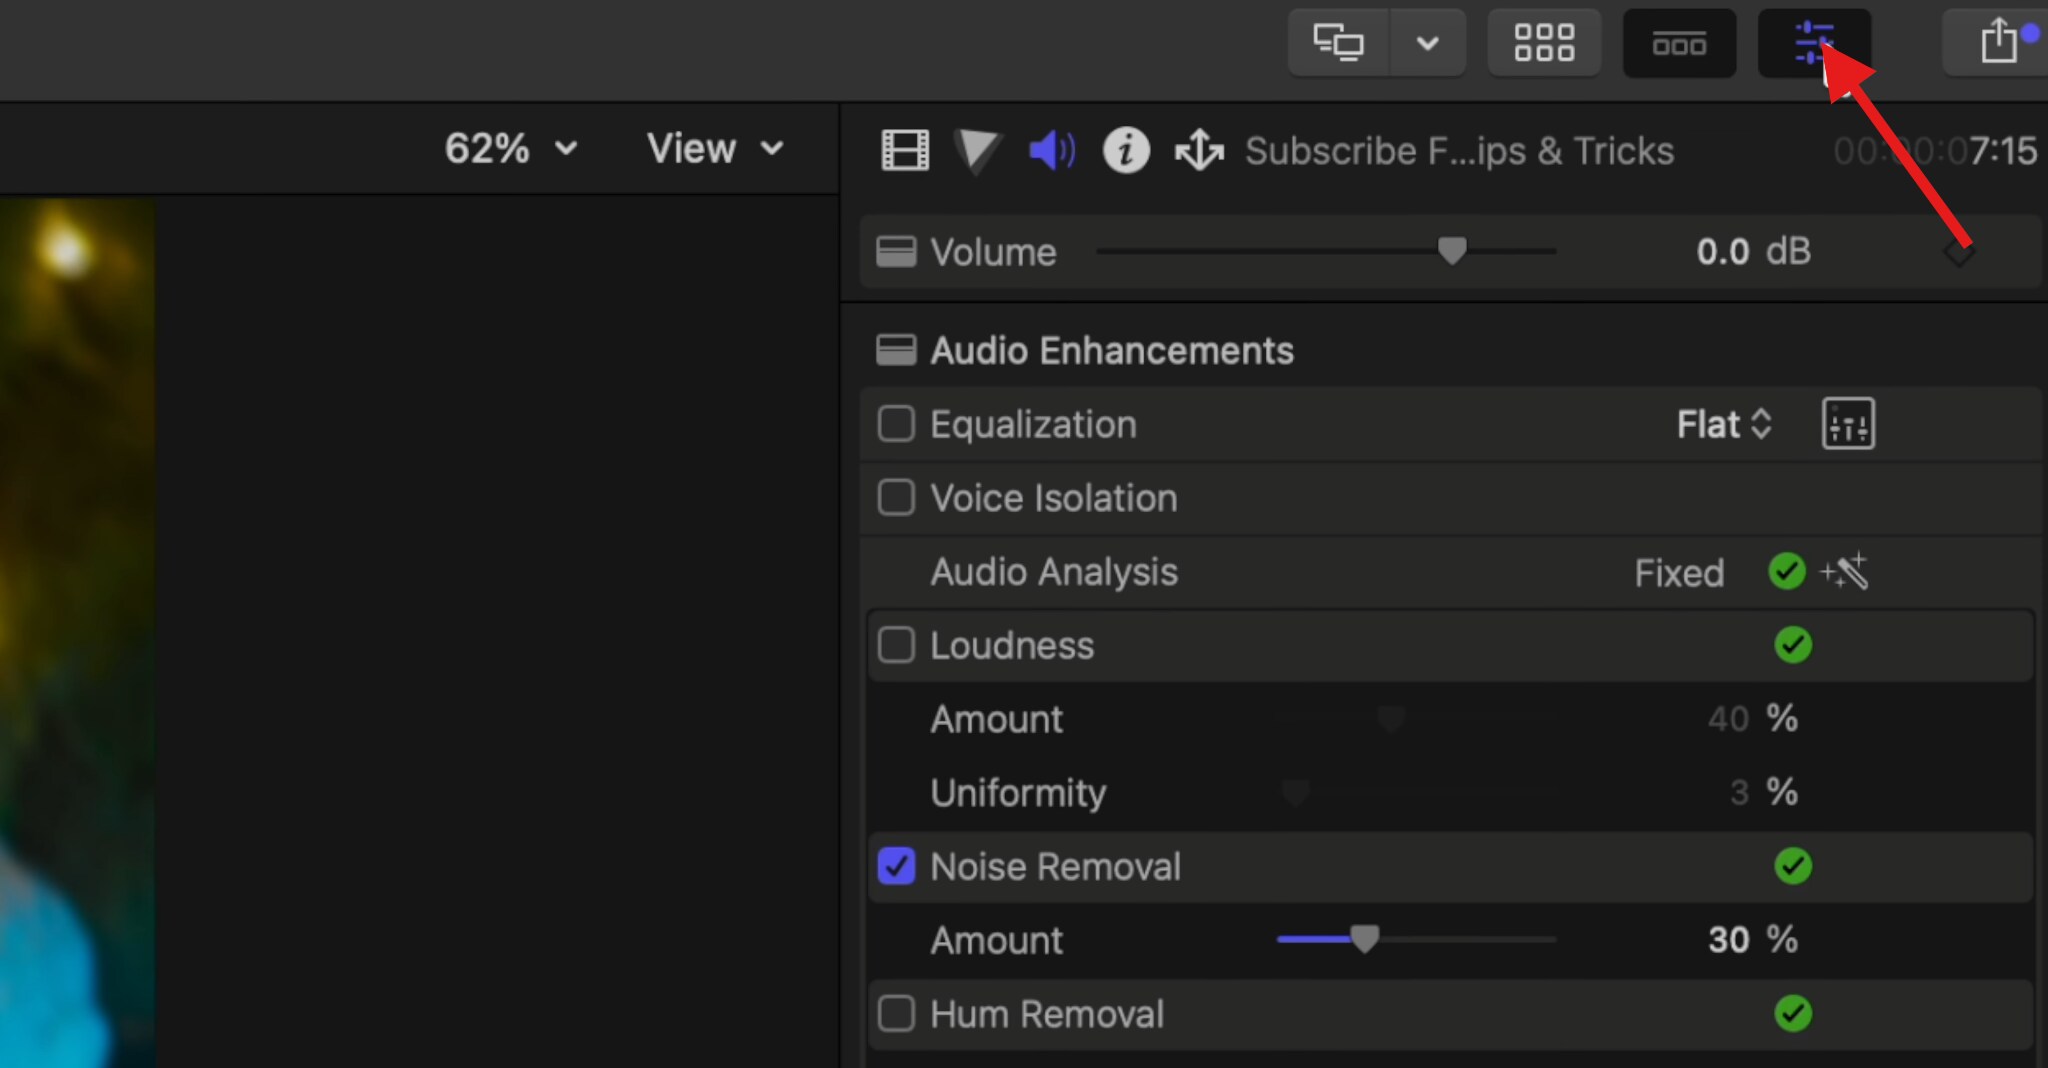
Task: Select the Color inspector cone icon
Action: pyautogui.click(x=975, y=150)
